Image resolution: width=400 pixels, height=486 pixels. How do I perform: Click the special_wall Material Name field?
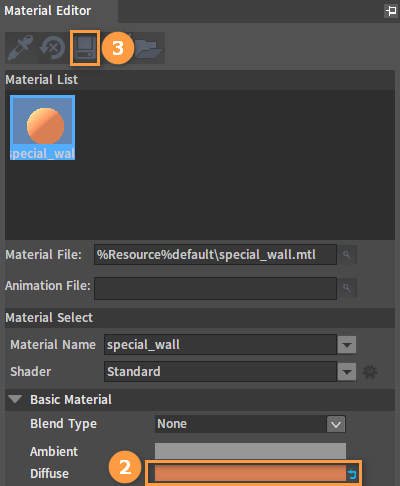pos(220,344)
